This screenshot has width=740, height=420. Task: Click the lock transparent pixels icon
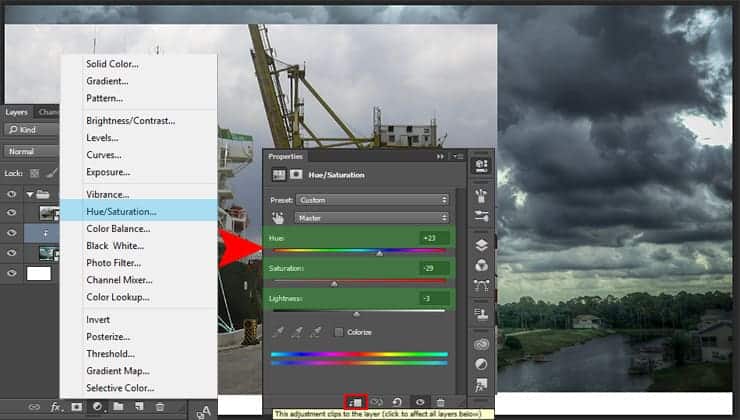coord(34,173)
